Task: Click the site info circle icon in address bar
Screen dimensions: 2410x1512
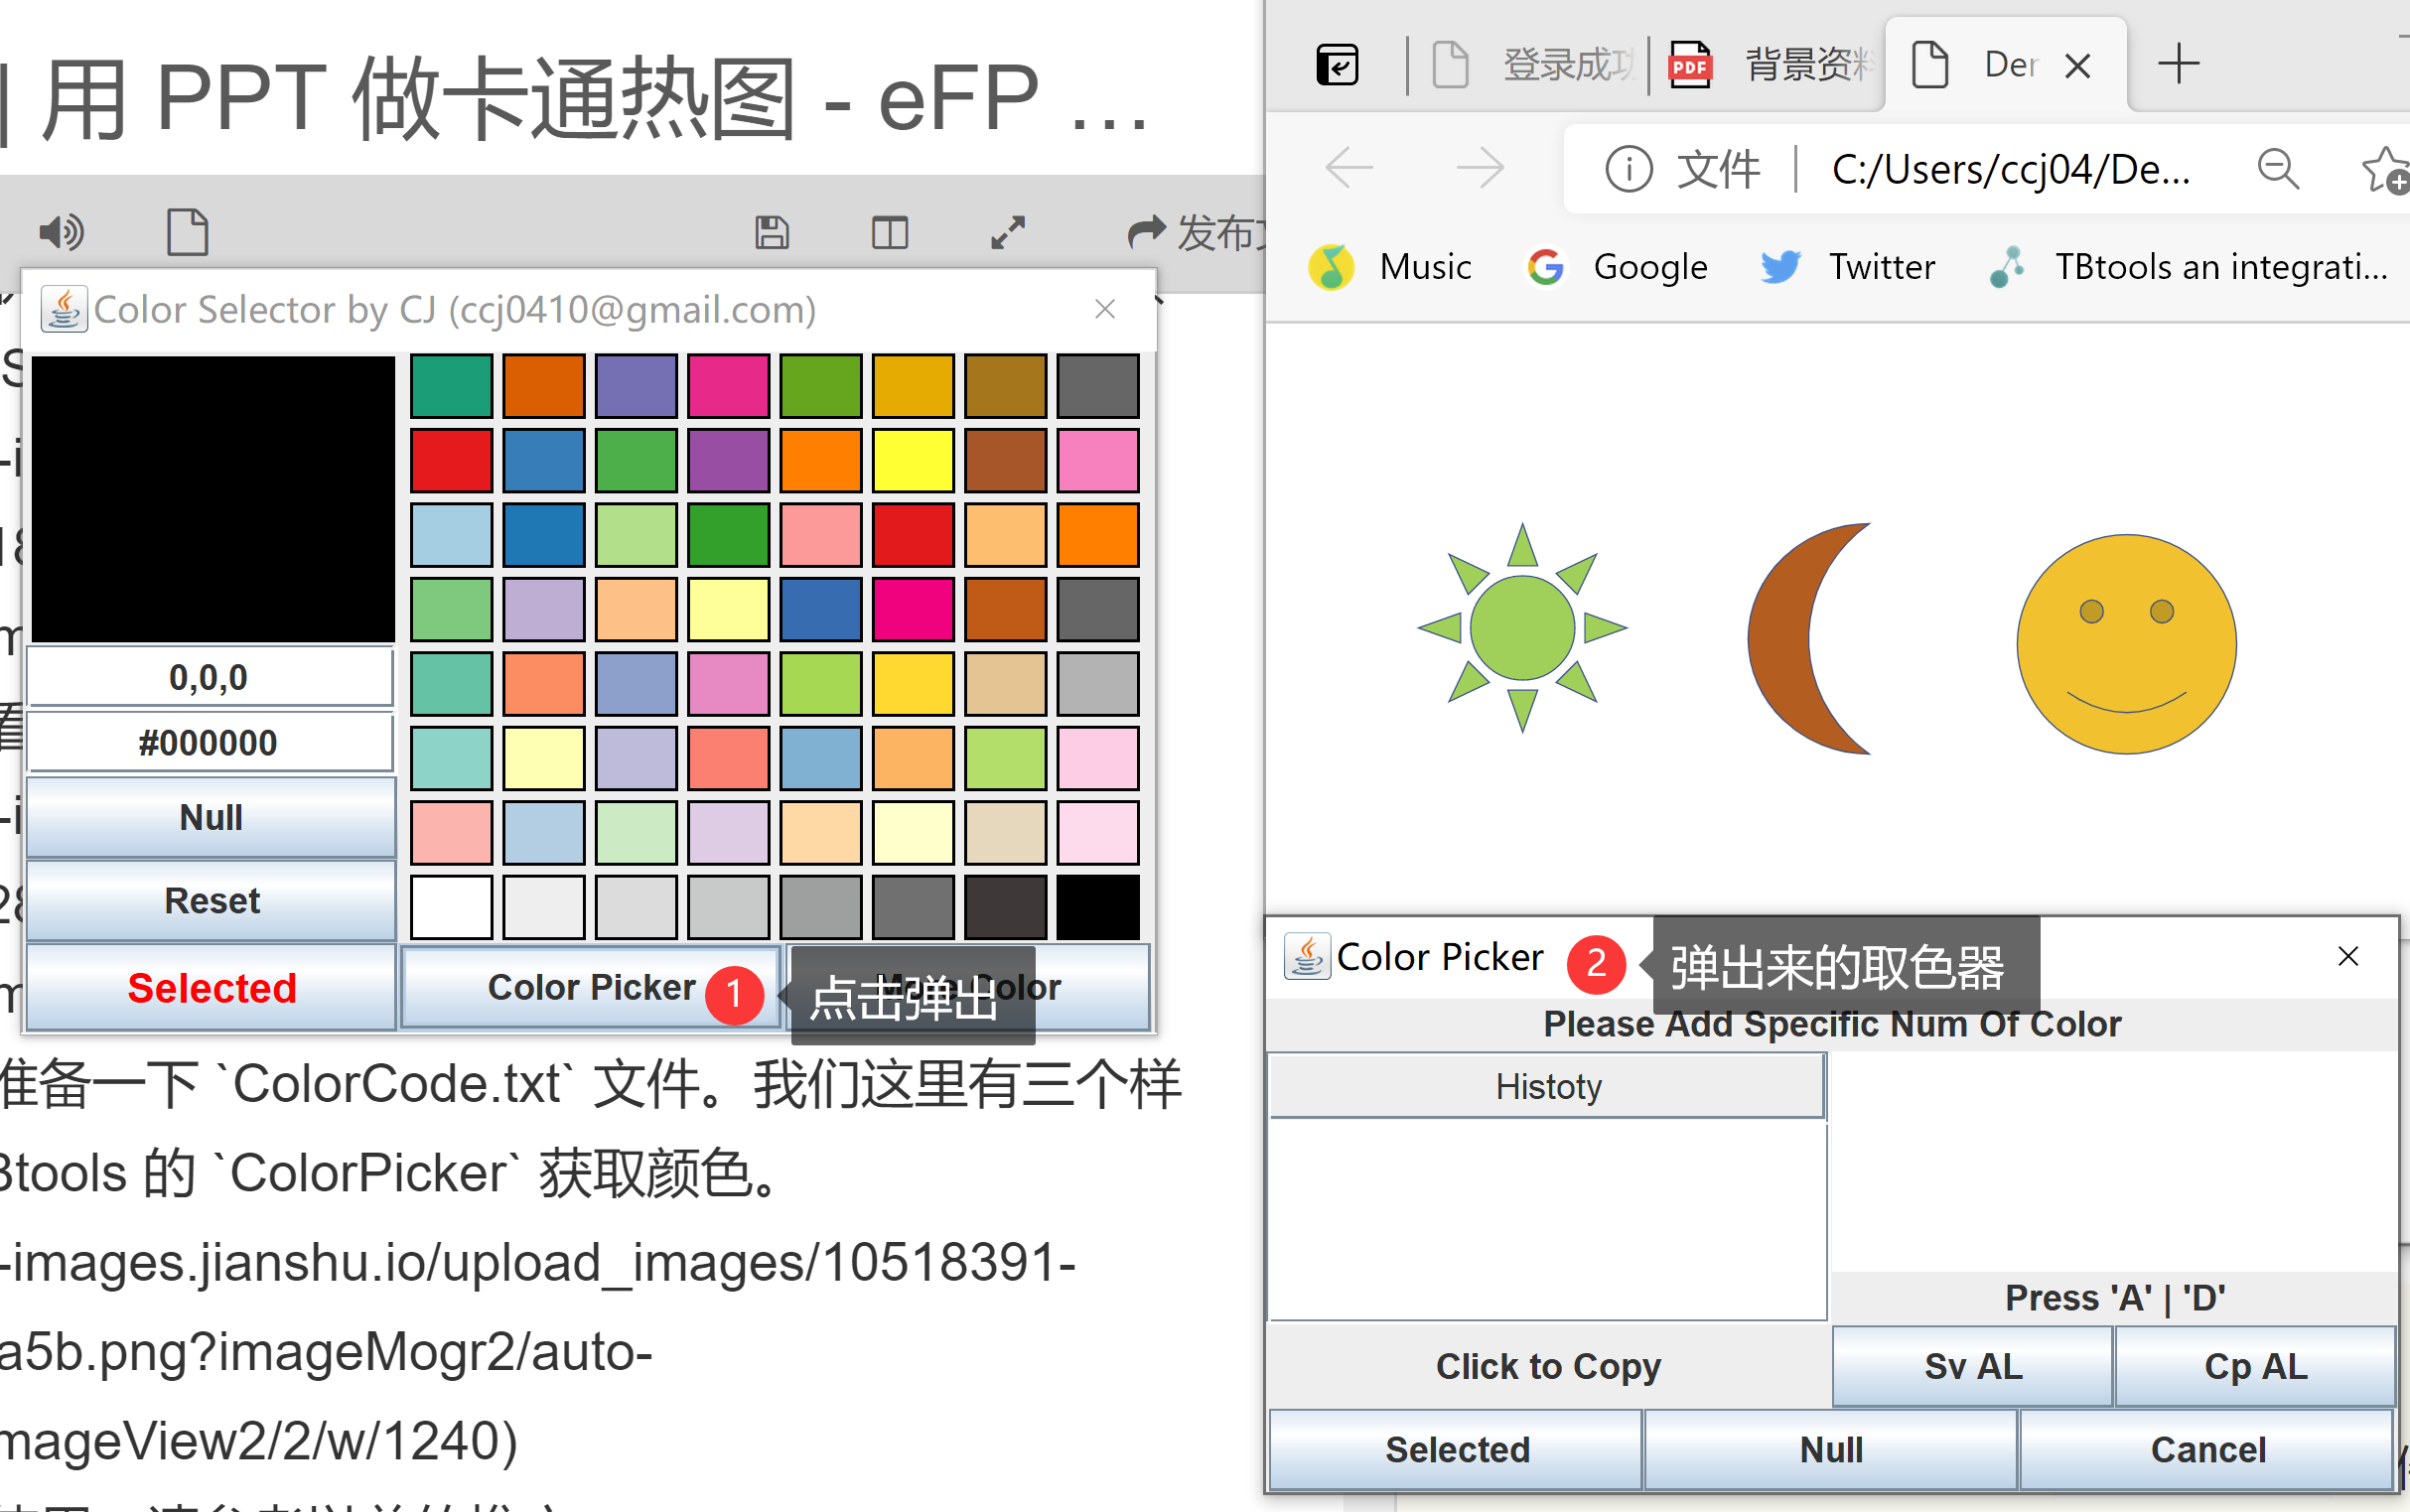Action: (1628, 169)
